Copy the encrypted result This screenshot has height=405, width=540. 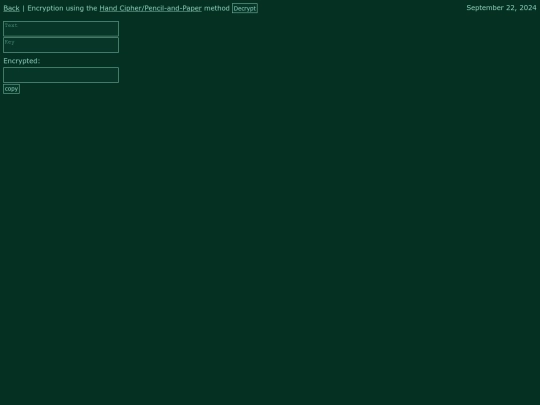tap(11, 89)
